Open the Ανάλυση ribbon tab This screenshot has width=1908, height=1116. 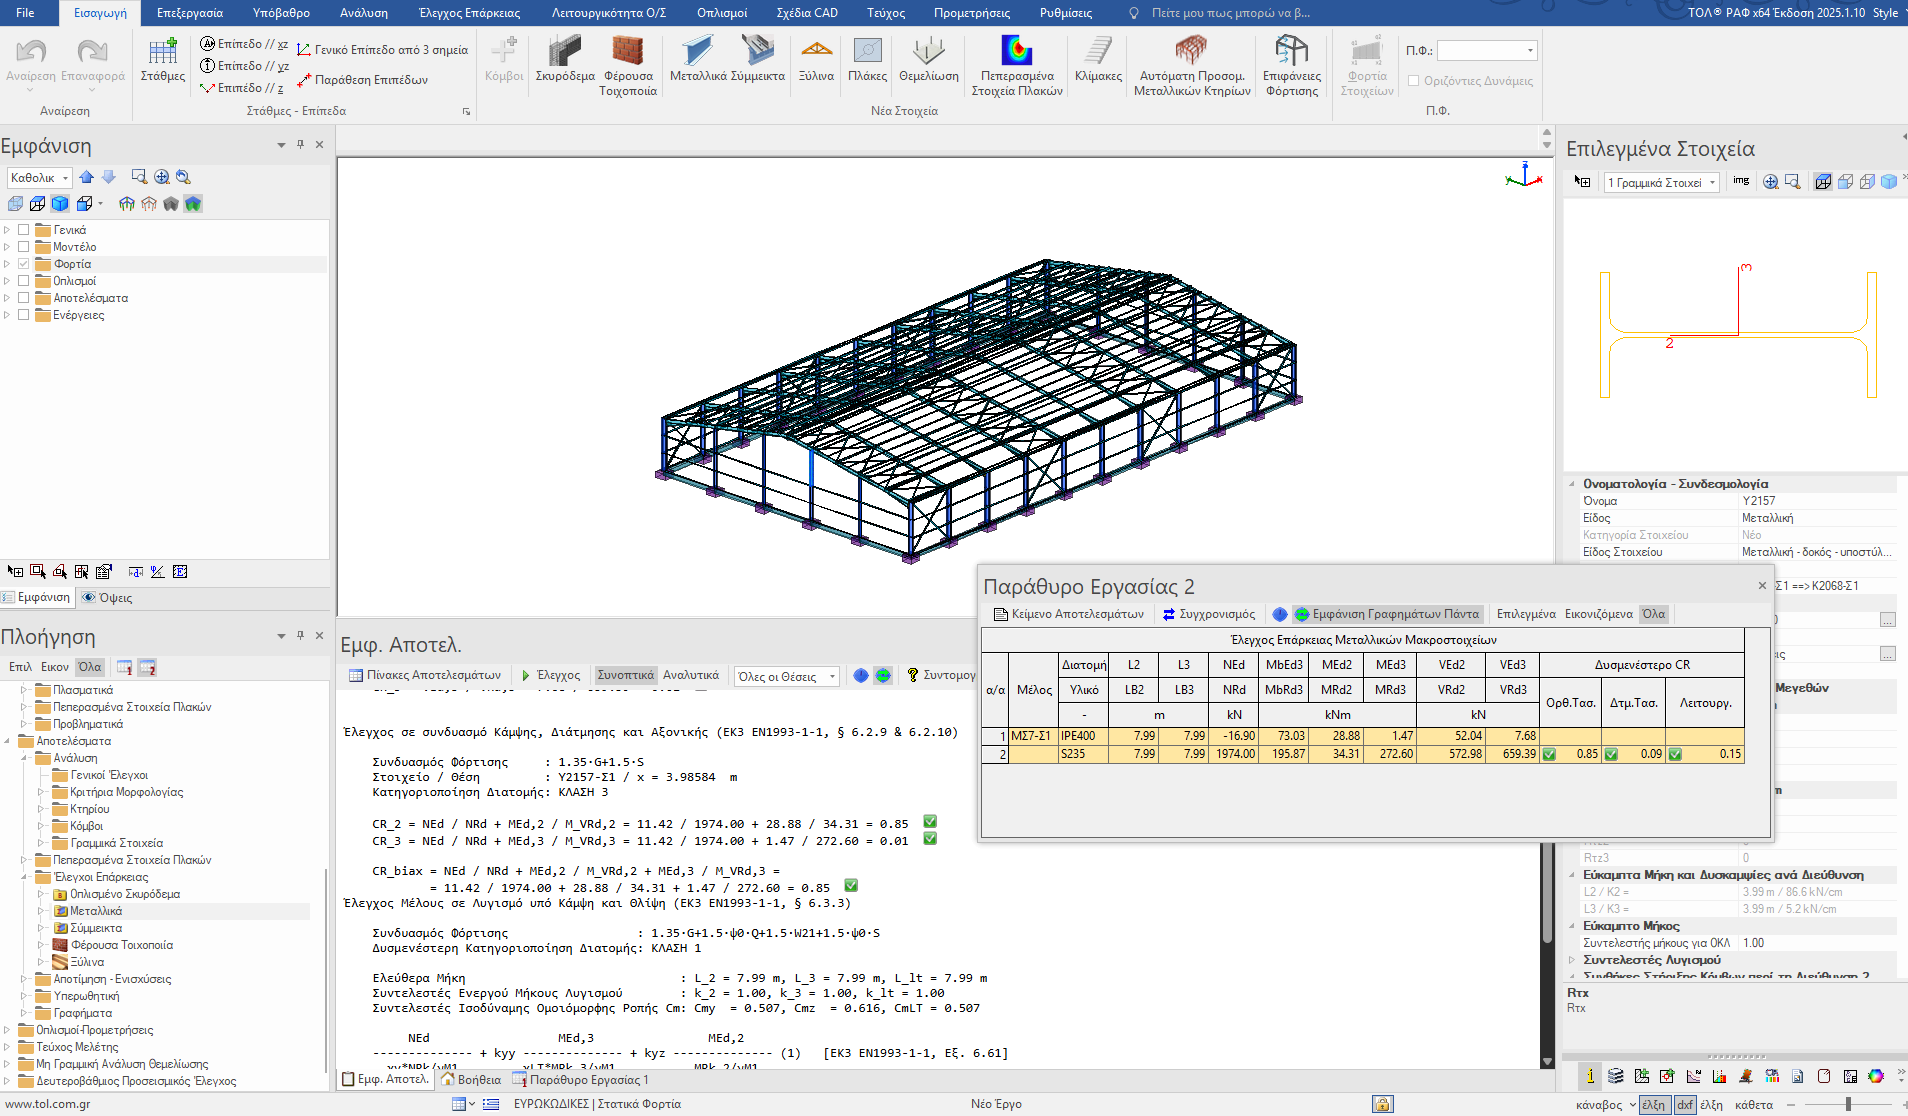[363, 13]
